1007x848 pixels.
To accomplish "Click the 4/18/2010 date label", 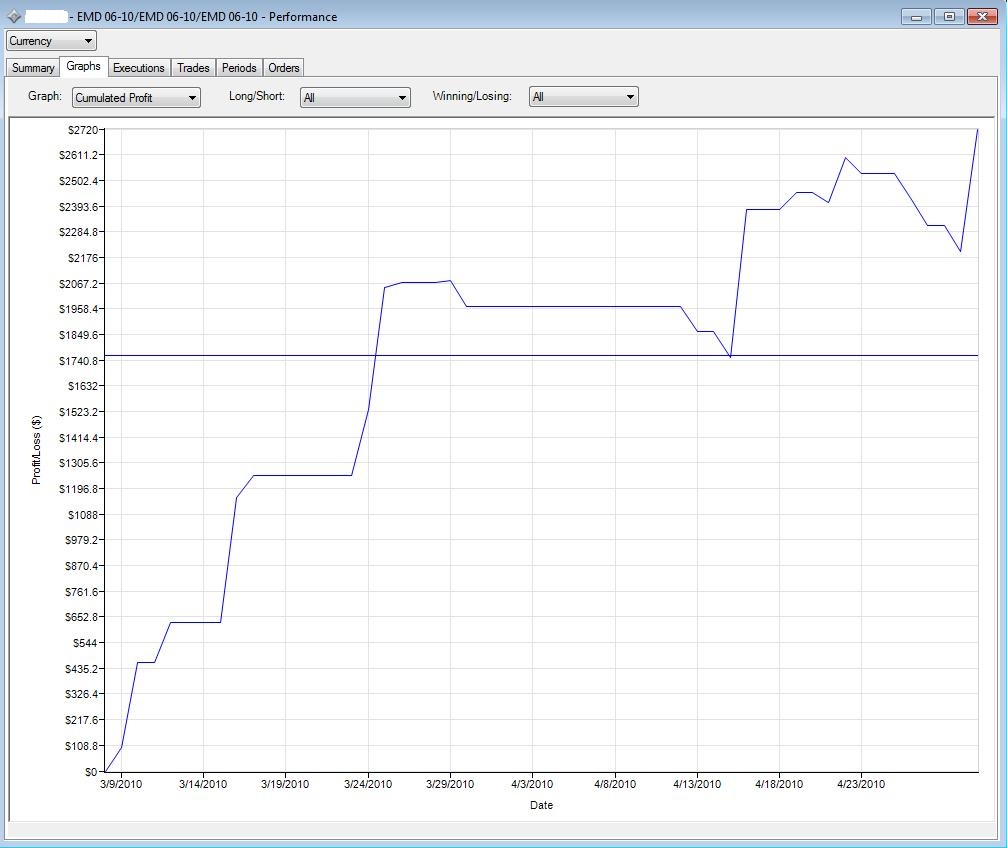I will click(779, 784).
